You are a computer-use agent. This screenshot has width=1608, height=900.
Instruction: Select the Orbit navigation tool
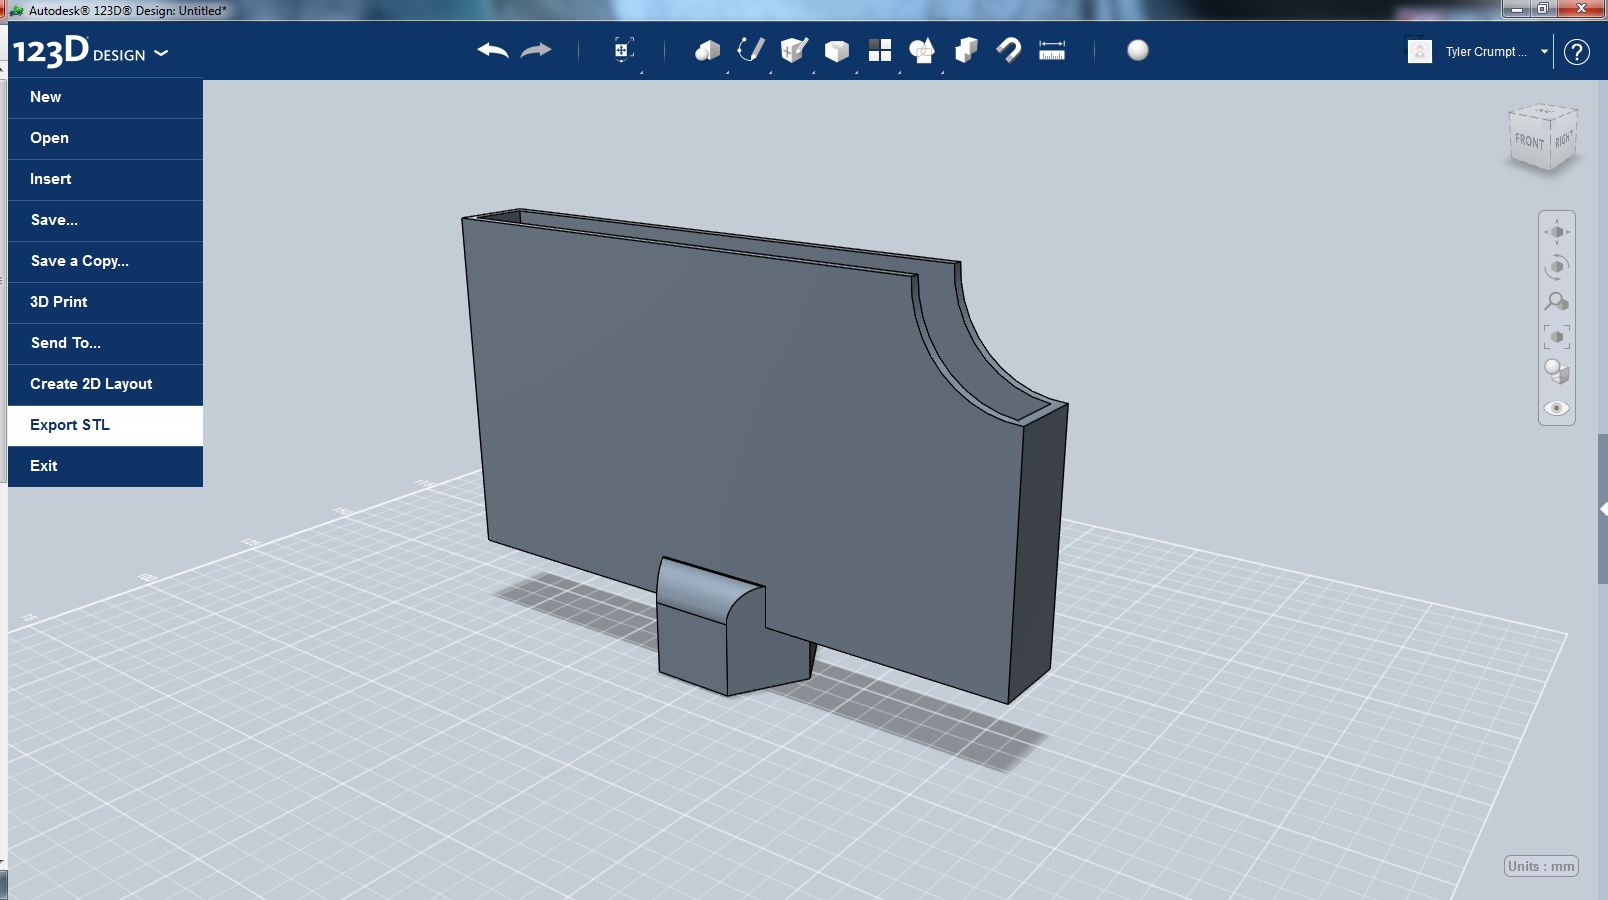pyautogui.click(x=1557, y=267)
